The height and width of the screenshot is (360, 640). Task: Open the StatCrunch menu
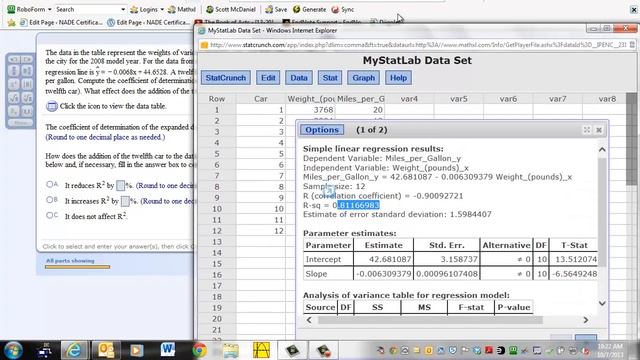pos(226,78)
